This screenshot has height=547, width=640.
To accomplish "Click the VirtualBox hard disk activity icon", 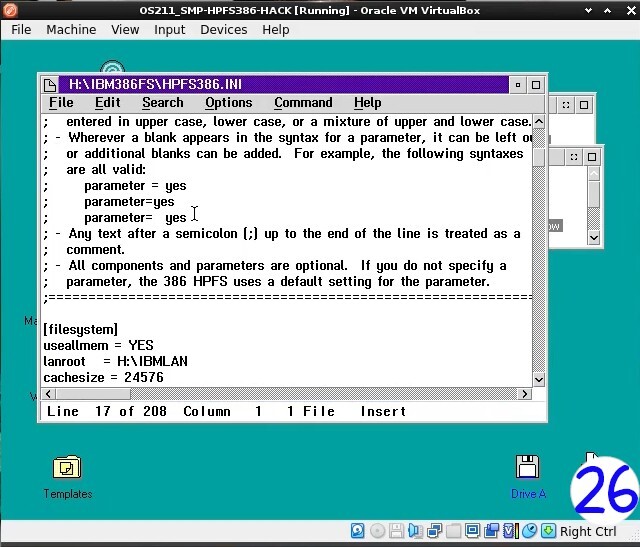I will click(x=358, y=531).
